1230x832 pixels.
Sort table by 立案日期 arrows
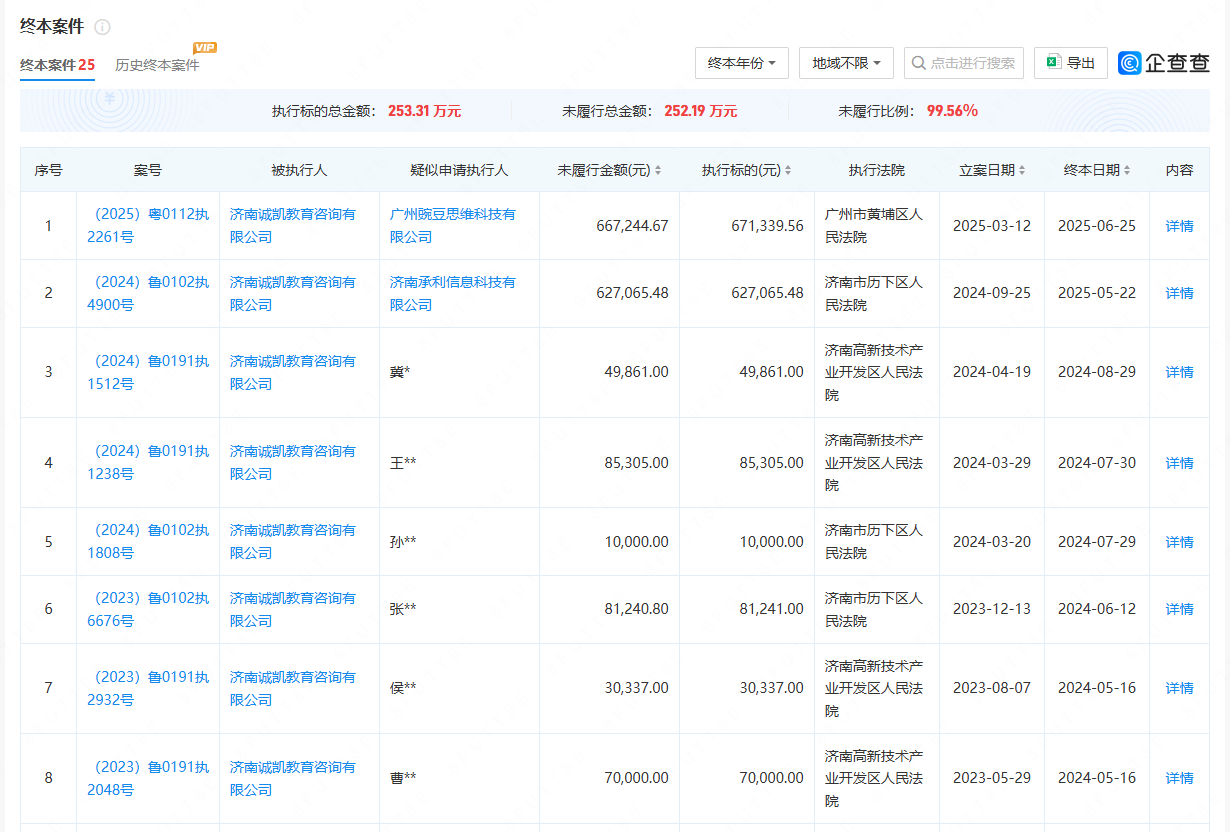[x=1022, y=171]
